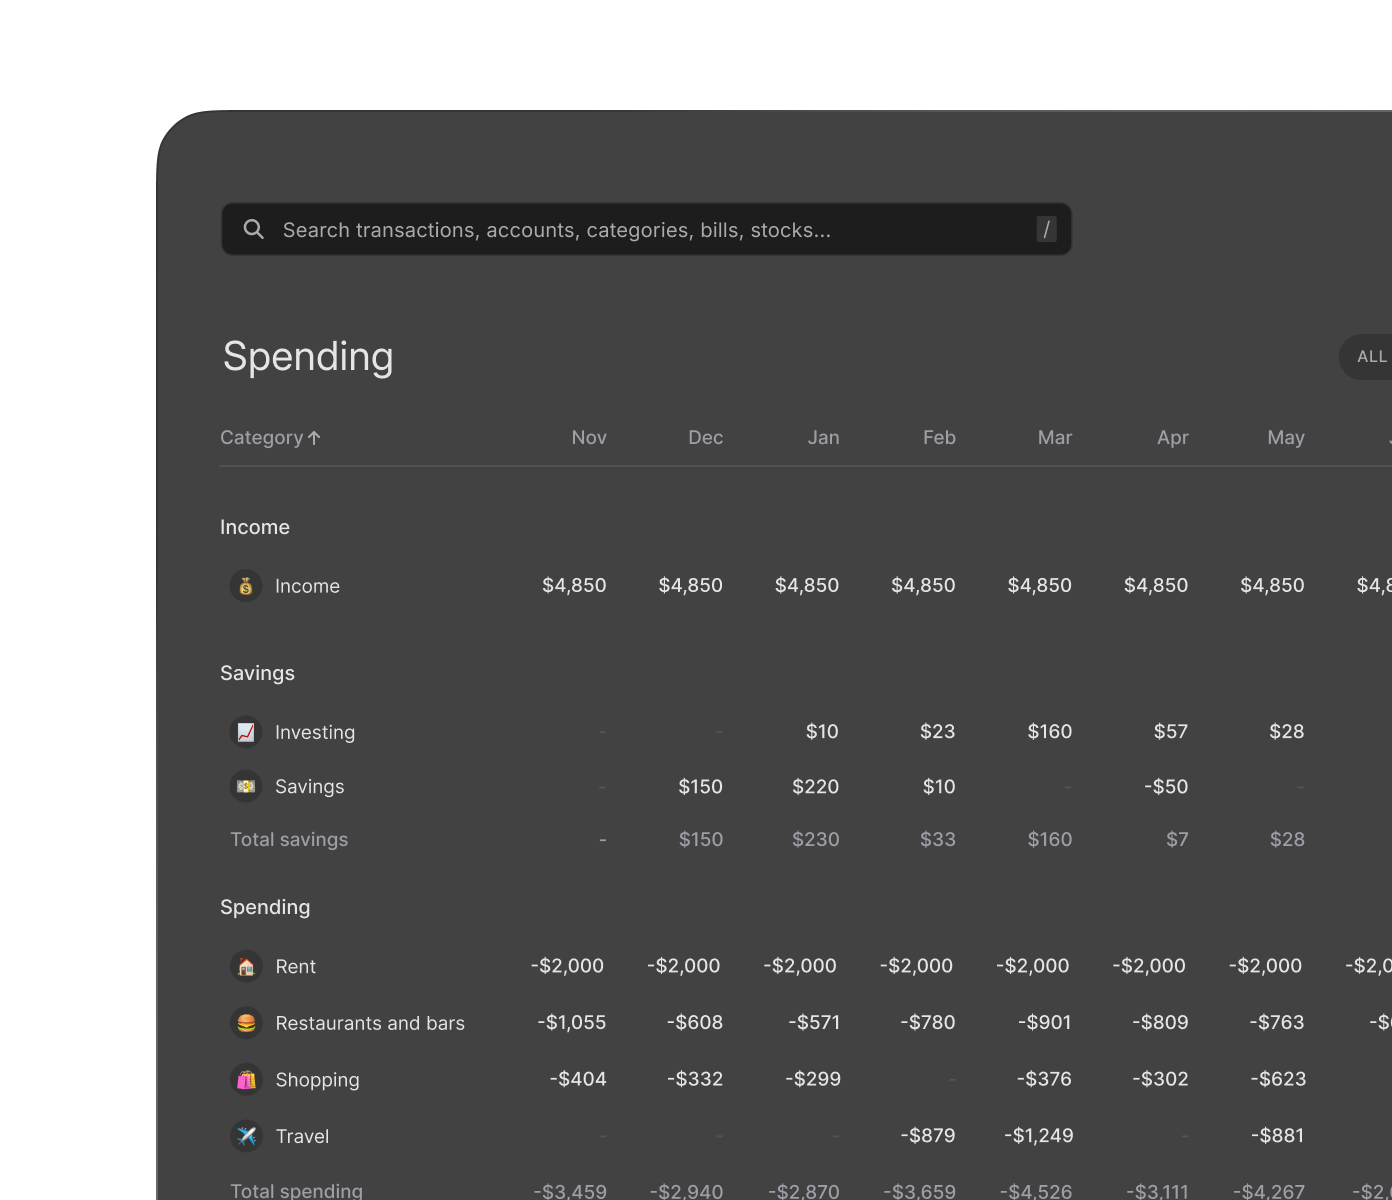The image size is (1392, 1200).
Task: Open the Investing category row
Action: [314, 732]
